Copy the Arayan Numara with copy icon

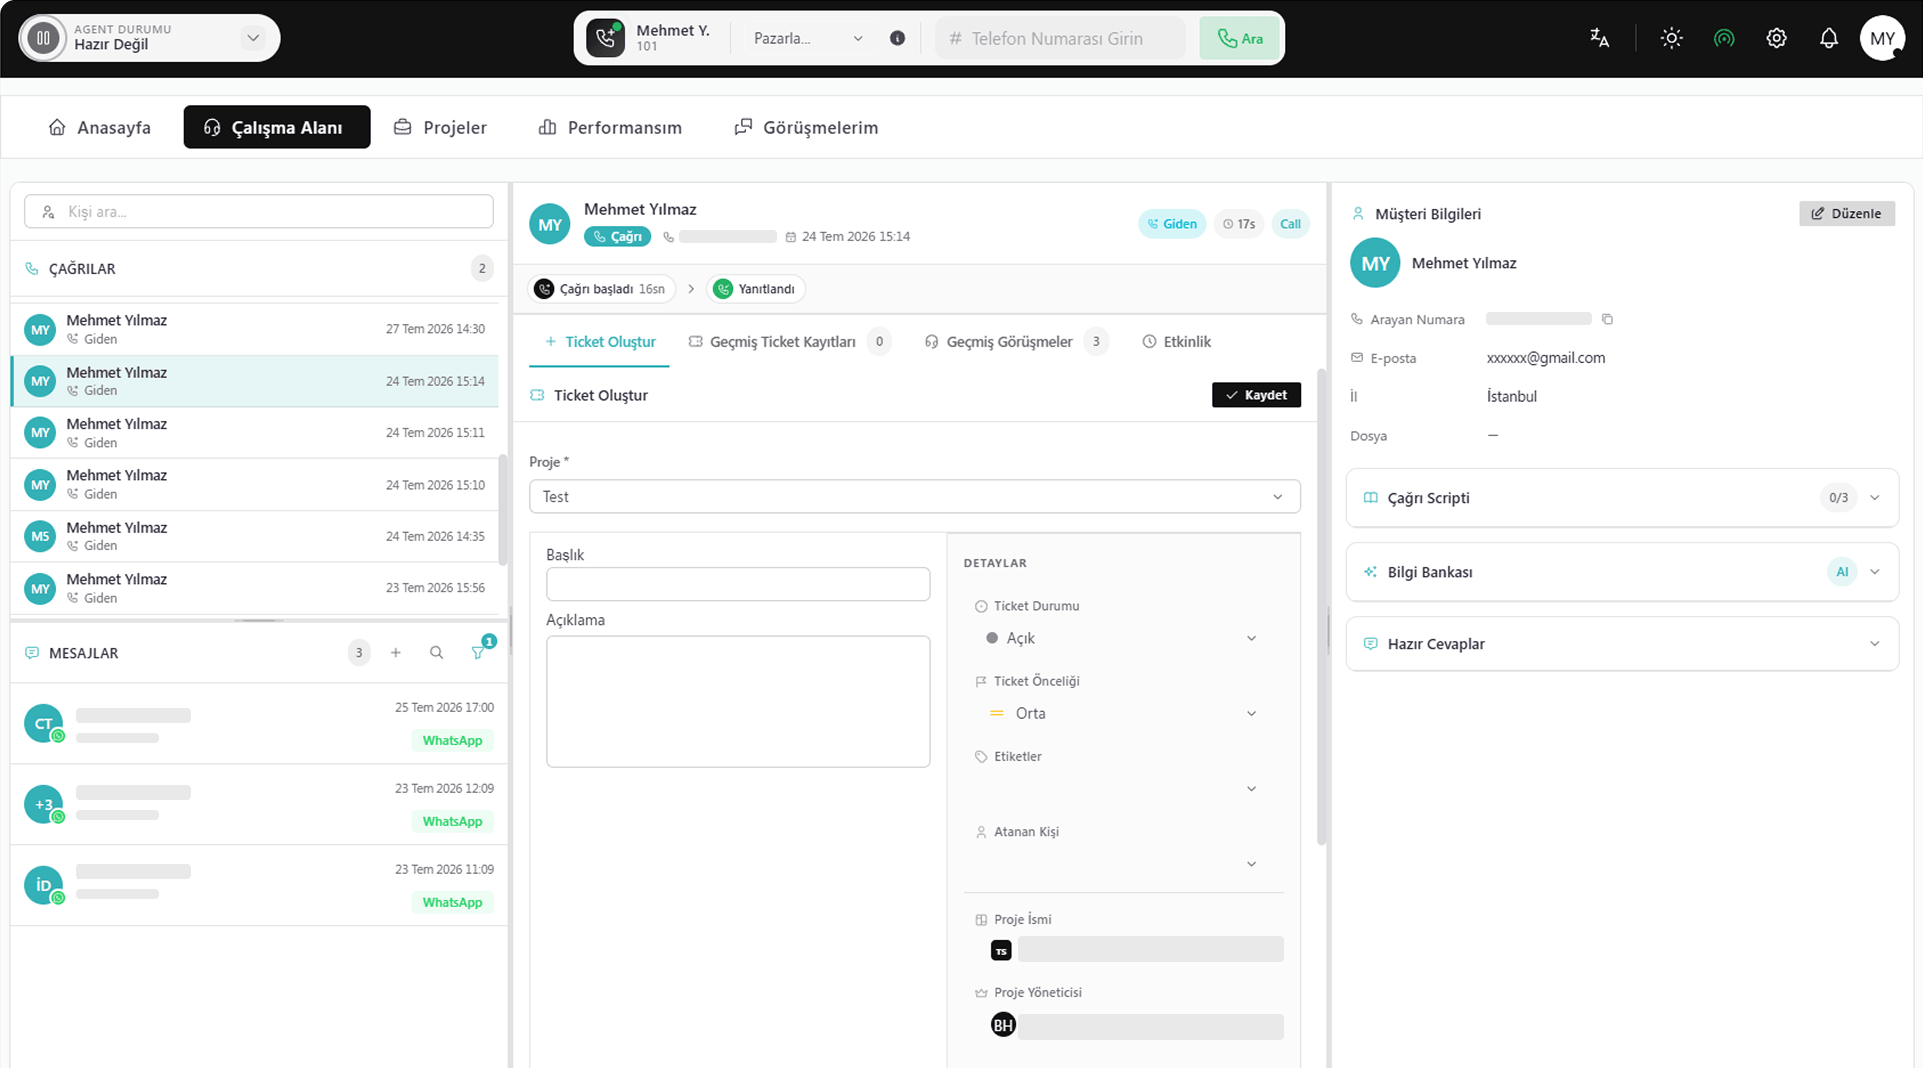pyautogui.click(x=1607, y=319)
